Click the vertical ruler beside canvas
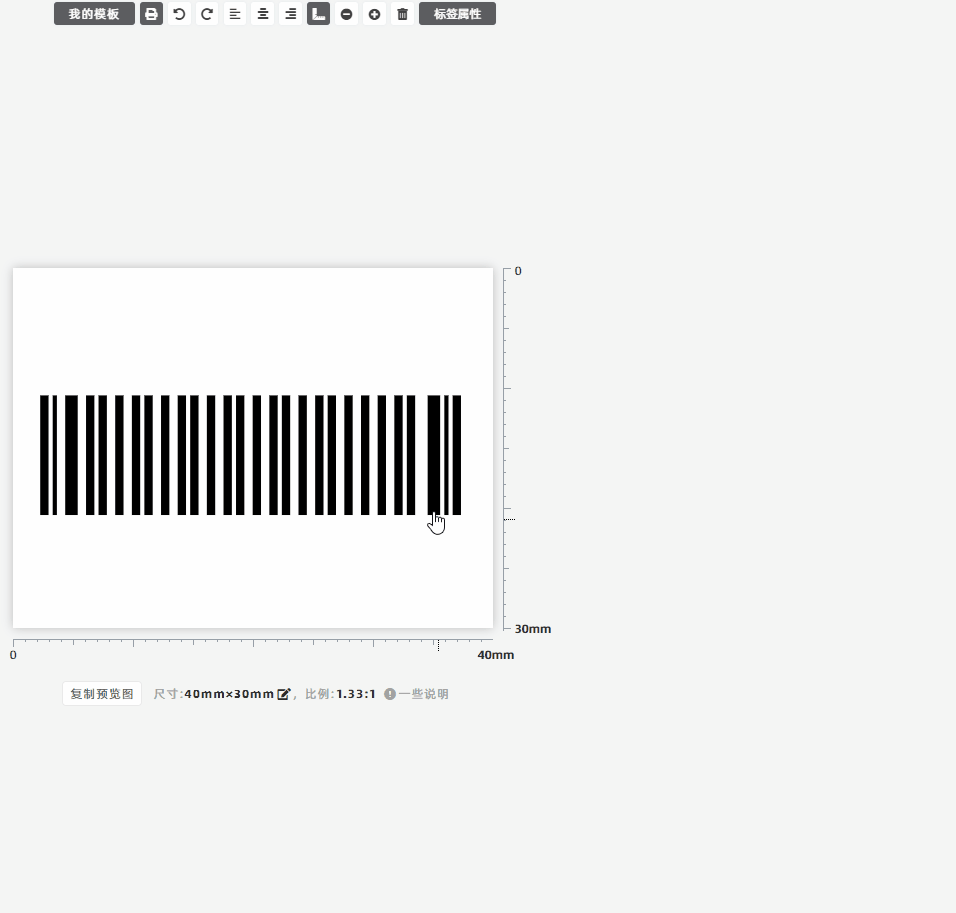This screenshot has width=956, height=913. pyautogui.click(x=507, y=449)
